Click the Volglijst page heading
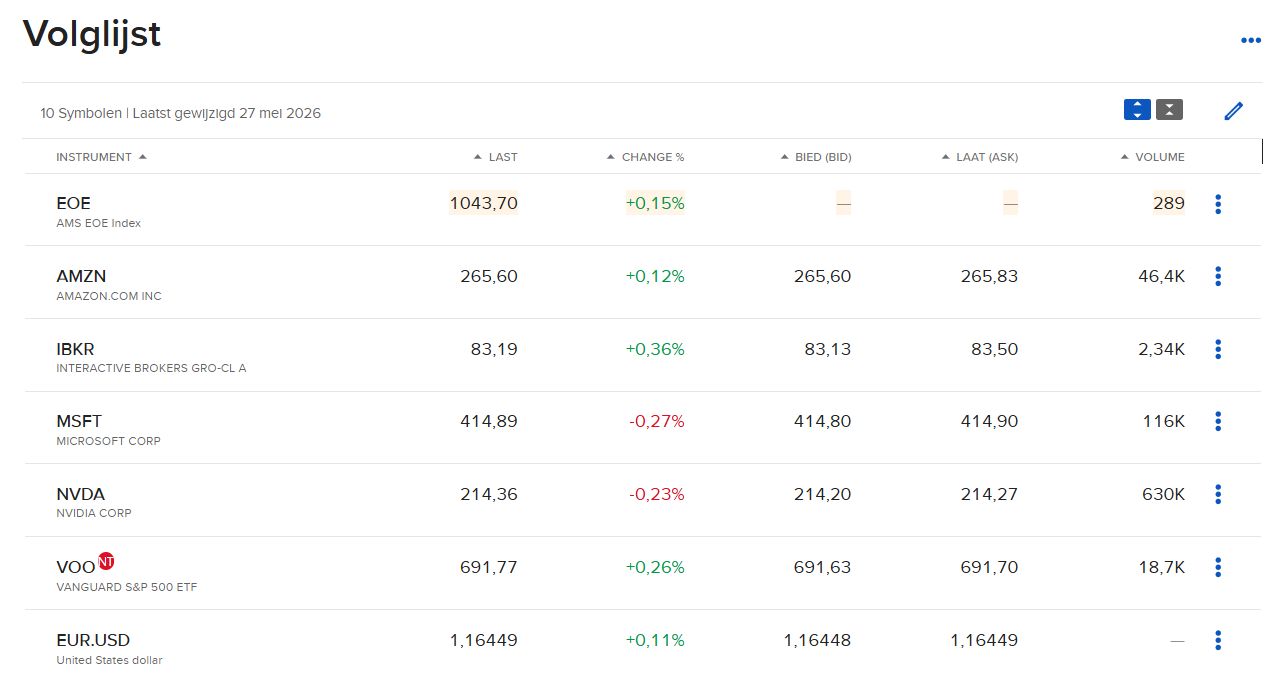Viewport: 1280px width, 678px height. [x=92, y=35]
